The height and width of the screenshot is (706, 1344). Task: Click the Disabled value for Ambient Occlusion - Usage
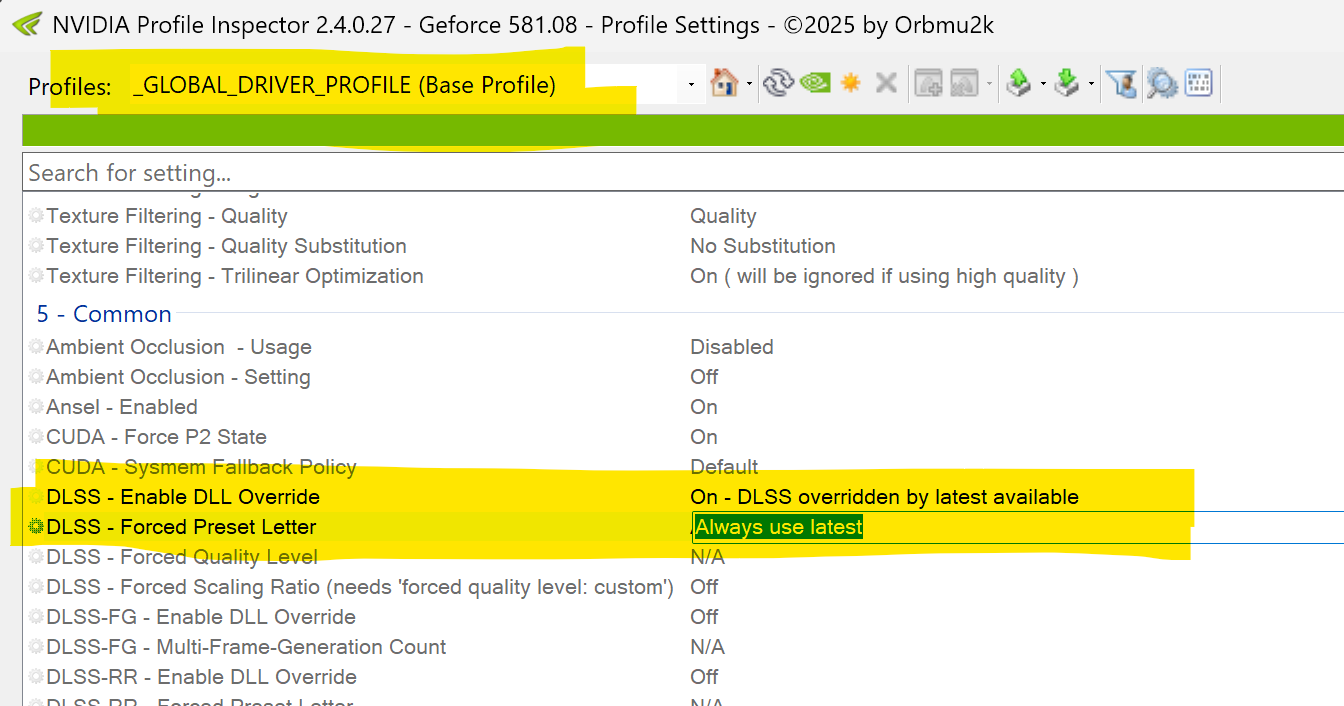tap(731, 347)
